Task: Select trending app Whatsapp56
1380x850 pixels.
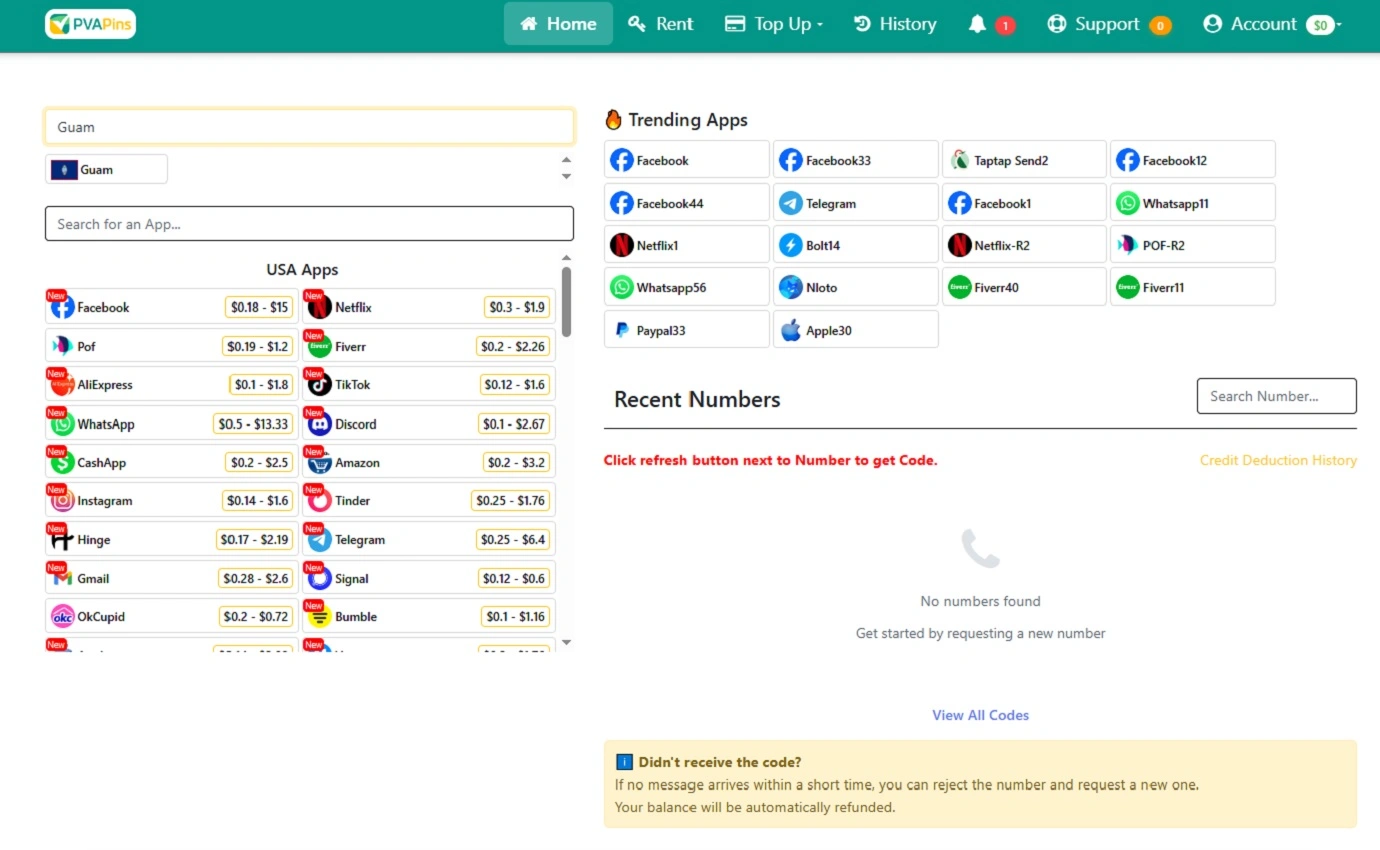Action: 687,287
